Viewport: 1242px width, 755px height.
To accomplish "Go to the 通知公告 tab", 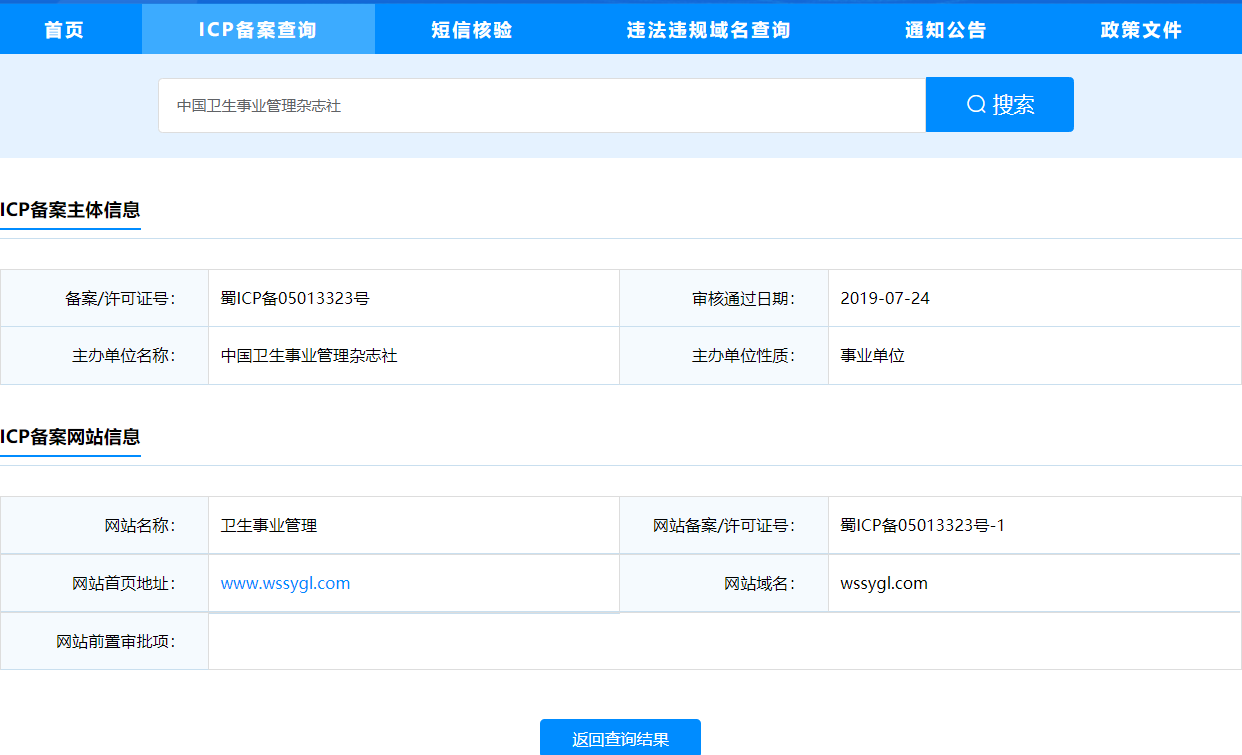I will (x=946, y=30).
